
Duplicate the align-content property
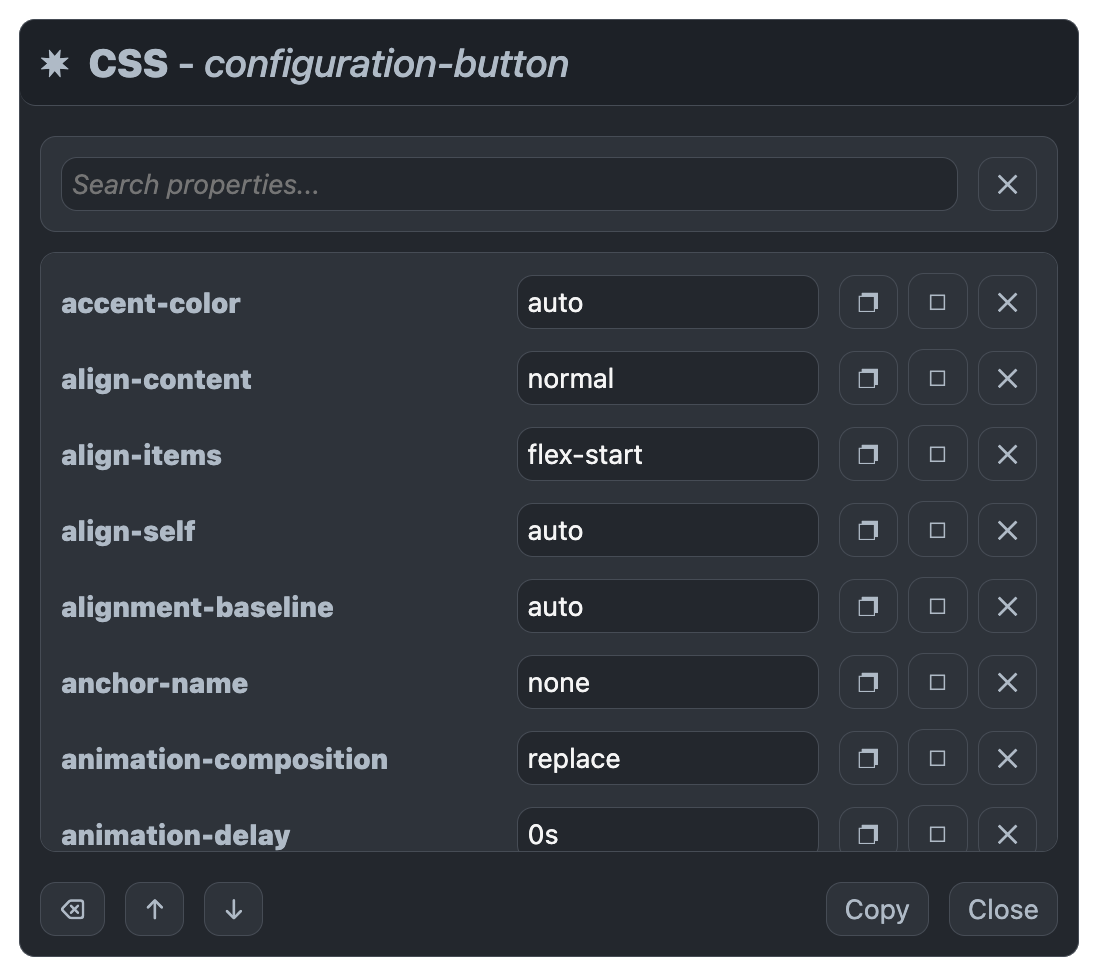tap(868, 377)
